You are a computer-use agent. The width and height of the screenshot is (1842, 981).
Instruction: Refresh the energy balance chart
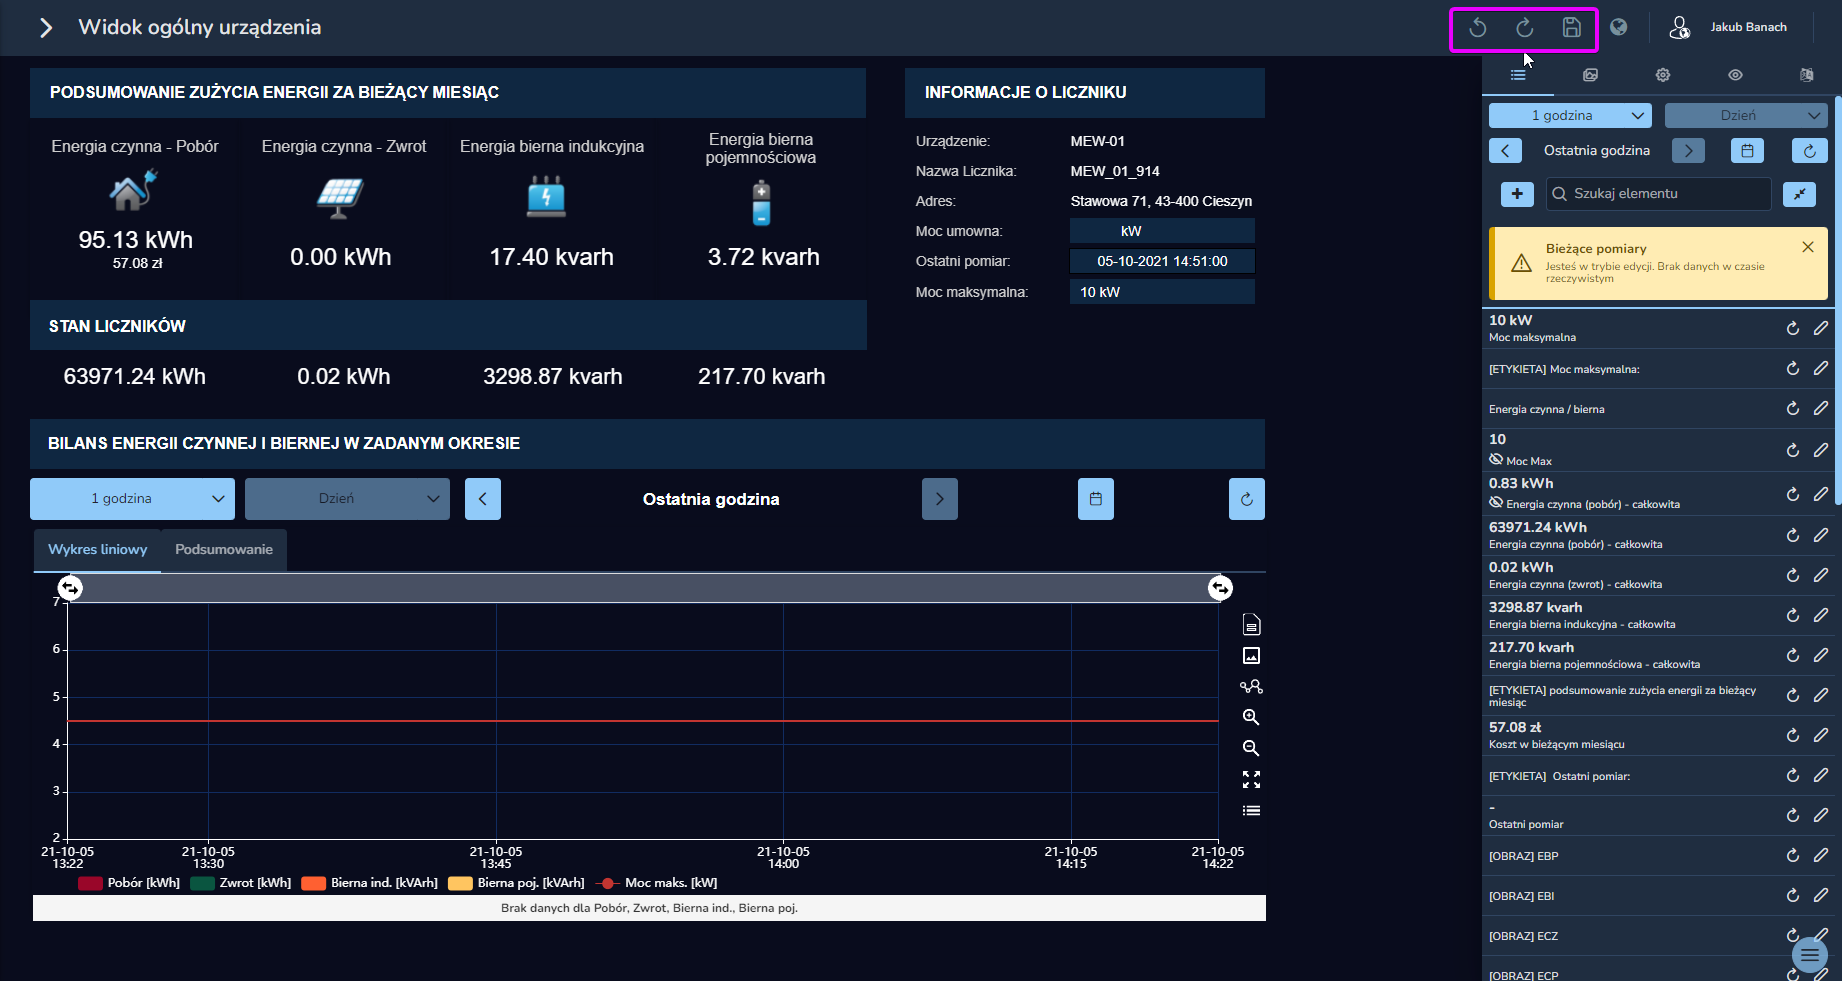(x=1247, y=499)
